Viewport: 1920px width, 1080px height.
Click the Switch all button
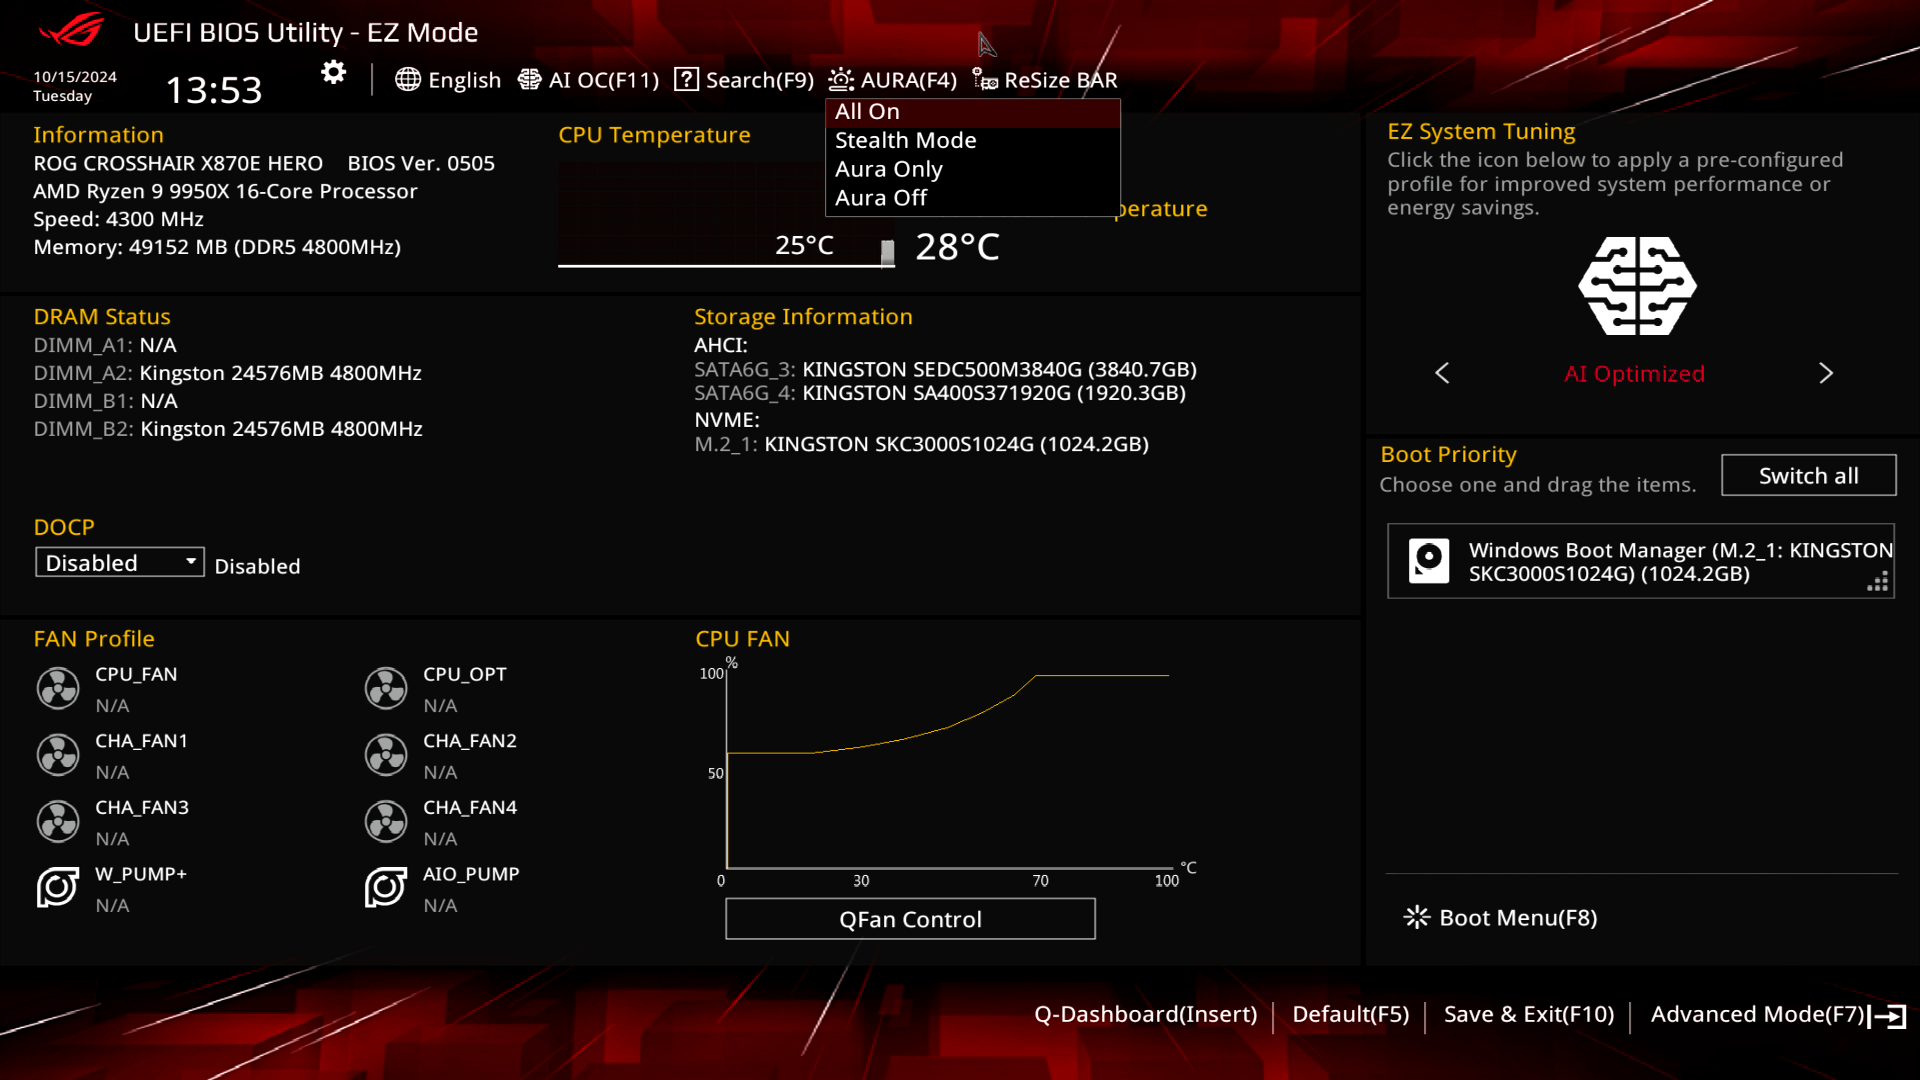pyautogui.click(x=1808, y=475)
